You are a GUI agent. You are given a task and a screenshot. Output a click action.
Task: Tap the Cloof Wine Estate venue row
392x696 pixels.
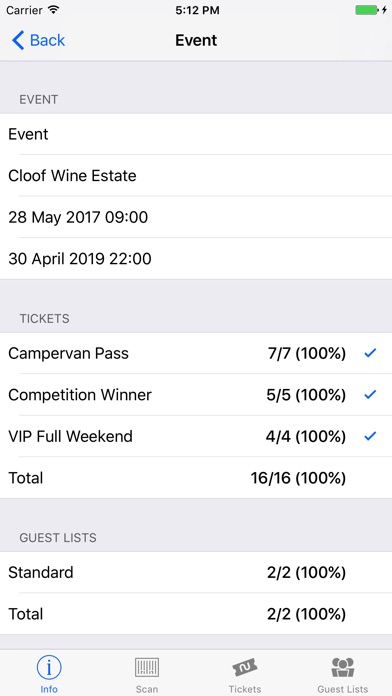[x=196, y=175]
